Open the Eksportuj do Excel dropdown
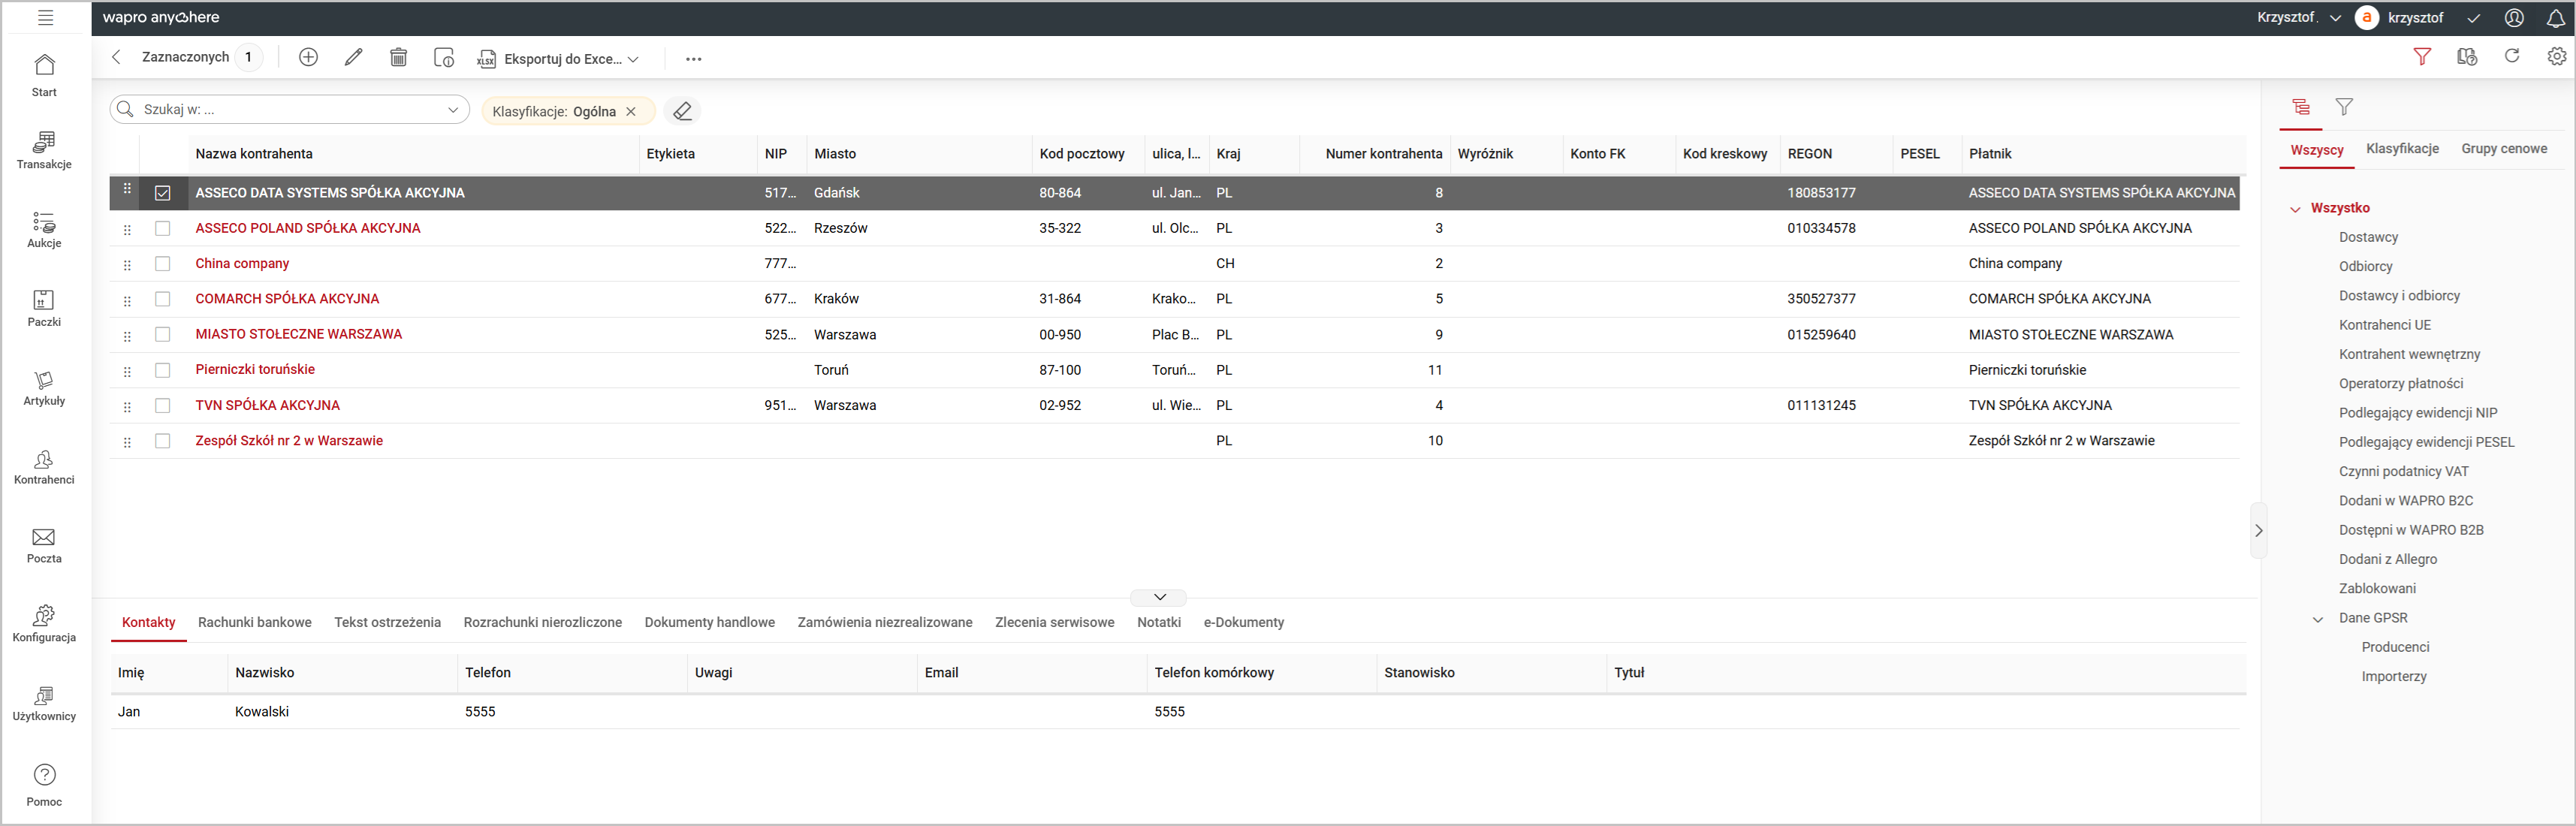This screenshot has height=826, width=2576. click(633, 59)
